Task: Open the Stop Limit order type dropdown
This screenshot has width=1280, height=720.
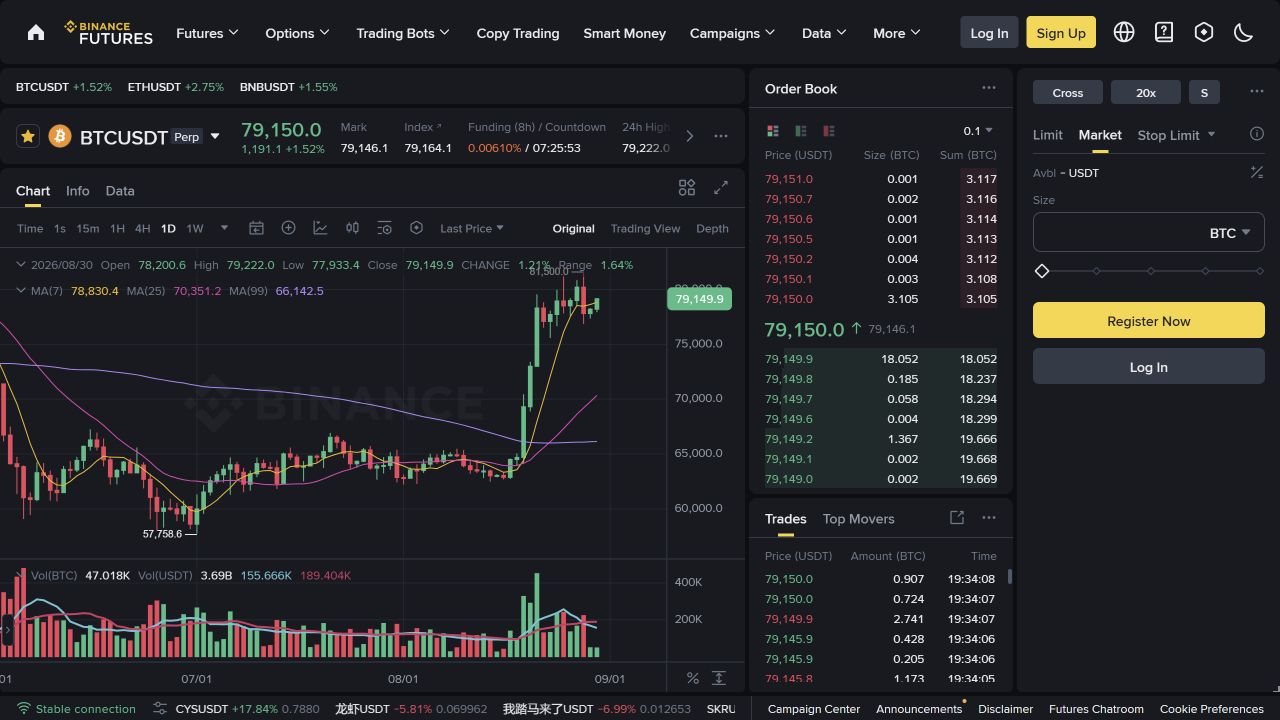Action: click(x=1176, y=135)
